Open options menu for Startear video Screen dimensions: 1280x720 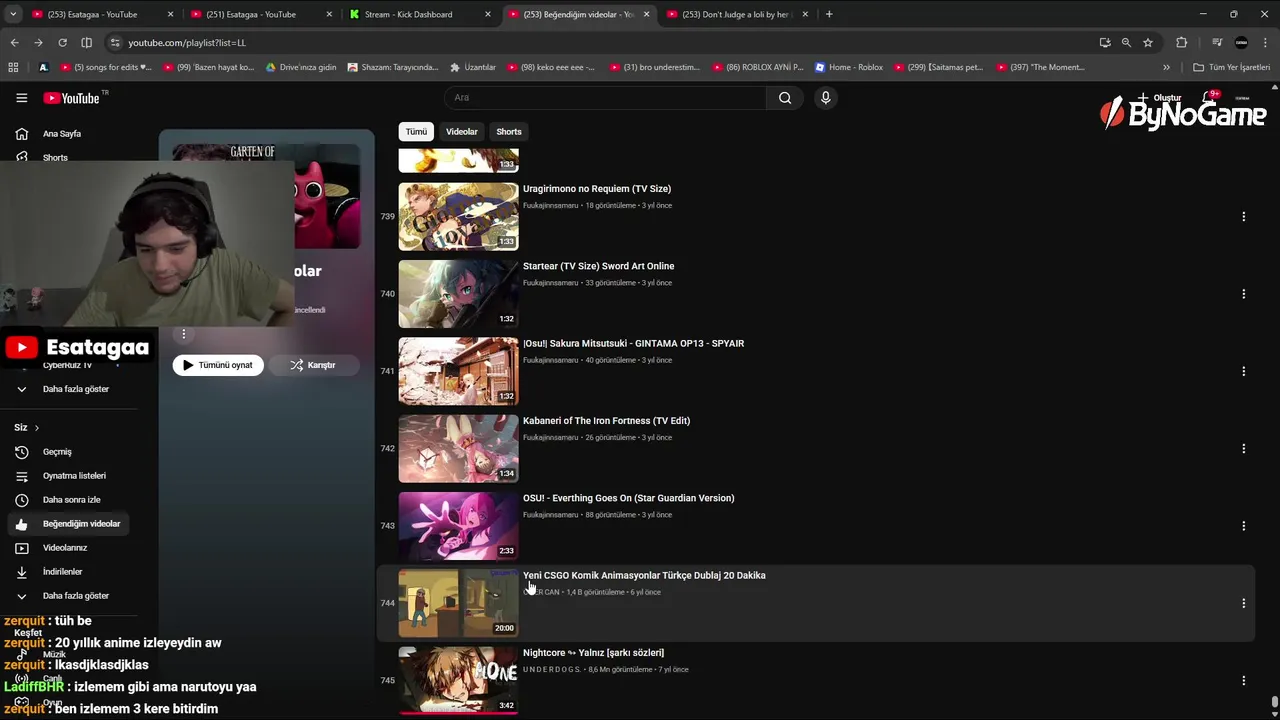(x=1243, y=294)
